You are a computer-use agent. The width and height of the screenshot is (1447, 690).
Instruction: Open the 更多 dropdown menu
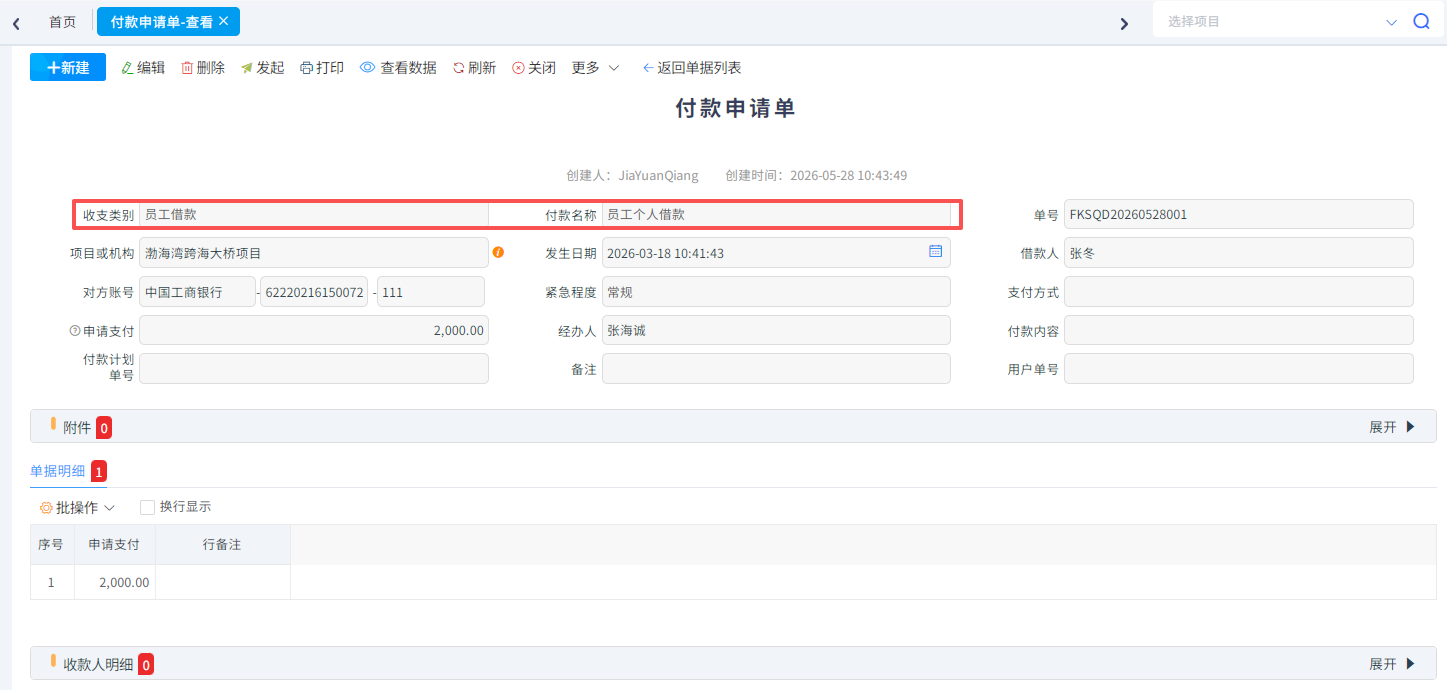point(596,68)
